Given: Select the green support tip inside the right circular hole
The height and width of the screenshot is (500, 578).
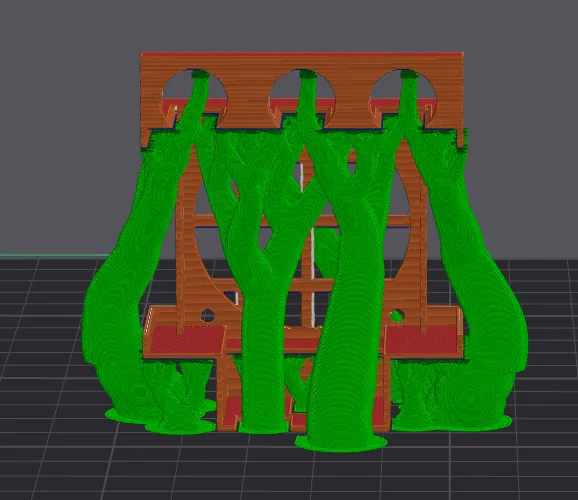Looking at the screenshot, I should [409, 75].
